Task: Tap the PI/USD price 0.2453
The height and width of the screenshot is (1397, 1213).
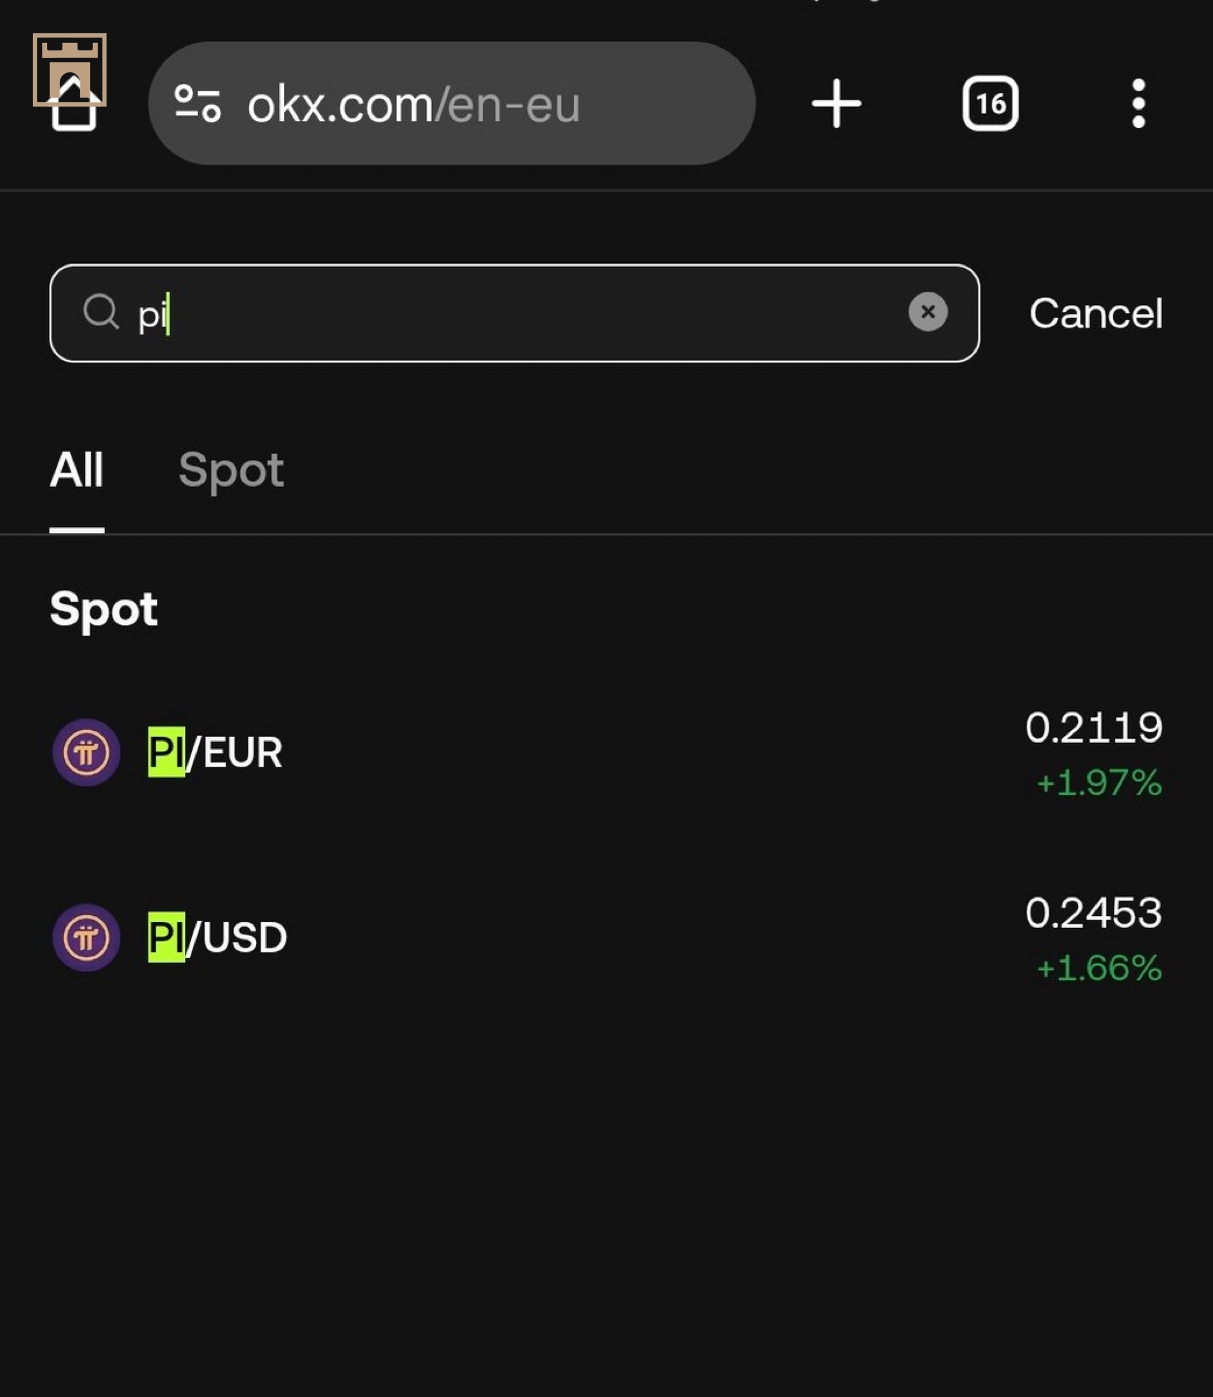Action: tap(1094, 912)
